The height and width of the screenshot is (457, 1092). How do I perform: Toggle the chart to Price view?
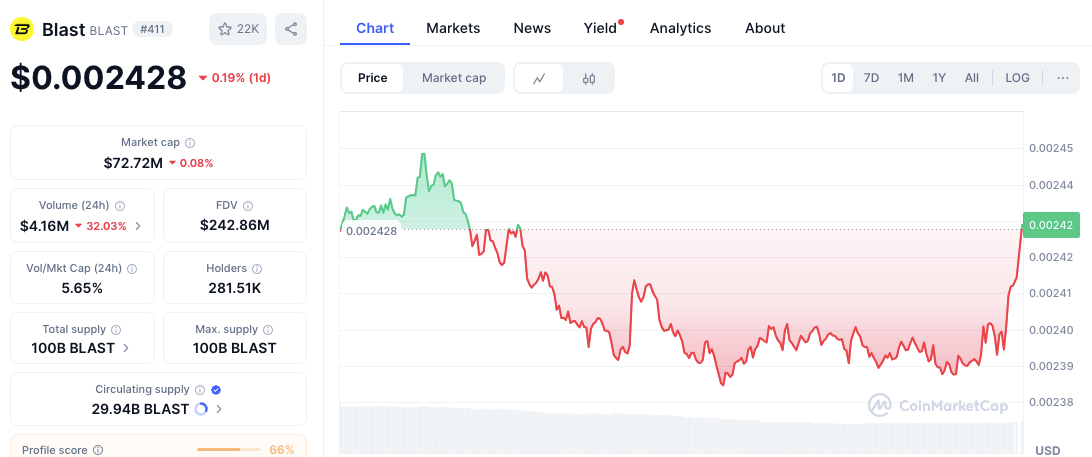372,78
